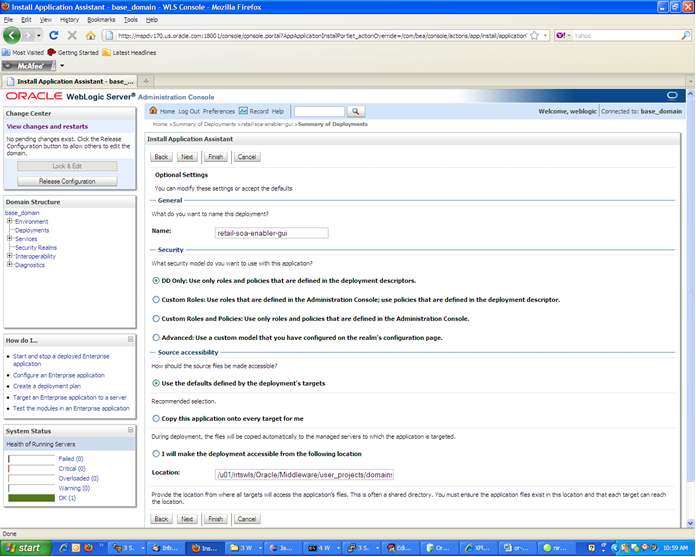Select DD Only security model
The width and height of the screenshot is (696, 557).
pos(156,280)
